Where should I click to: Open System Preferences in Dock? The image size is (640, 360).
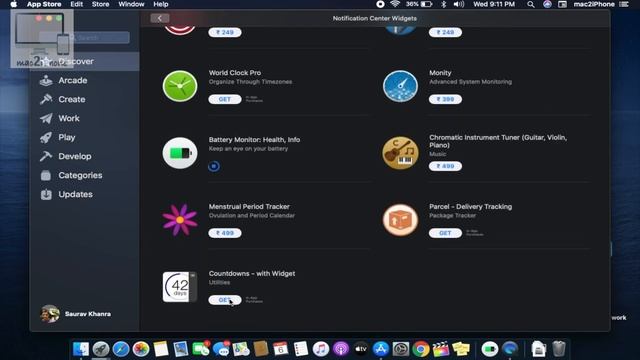(x=401, y=349)
